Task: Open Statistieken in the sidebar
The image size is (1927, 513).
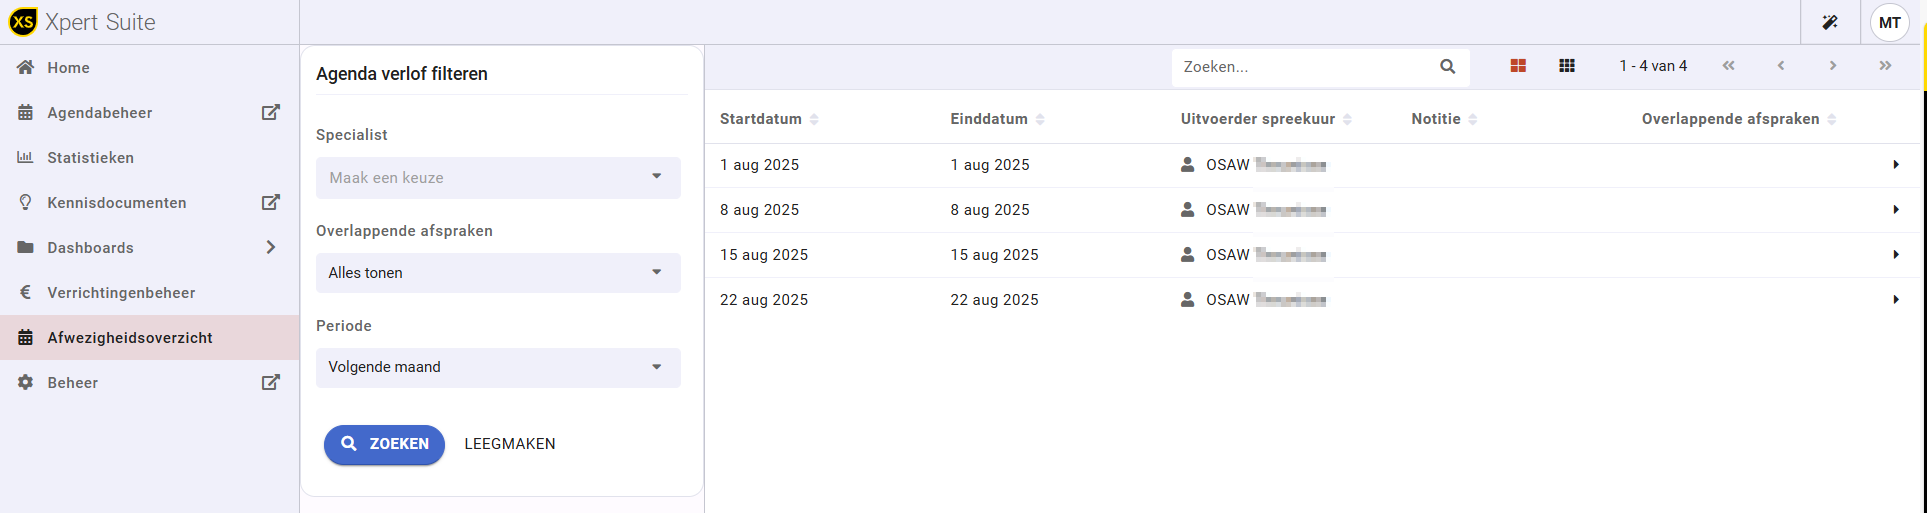Action: click(90, 158)
